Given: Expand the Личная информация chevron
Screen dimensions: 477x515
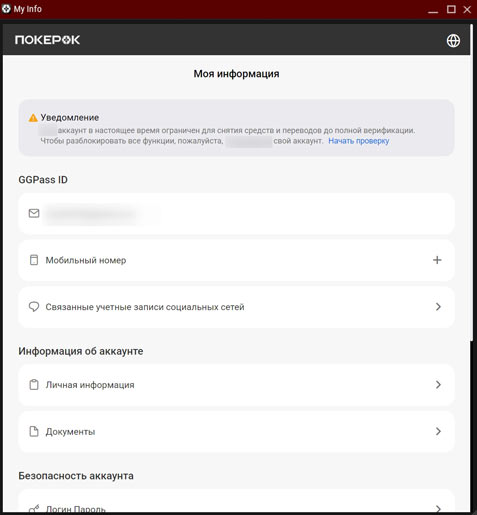Looking at the screenshot, I should pyautogui.click(x=438, y=385).
